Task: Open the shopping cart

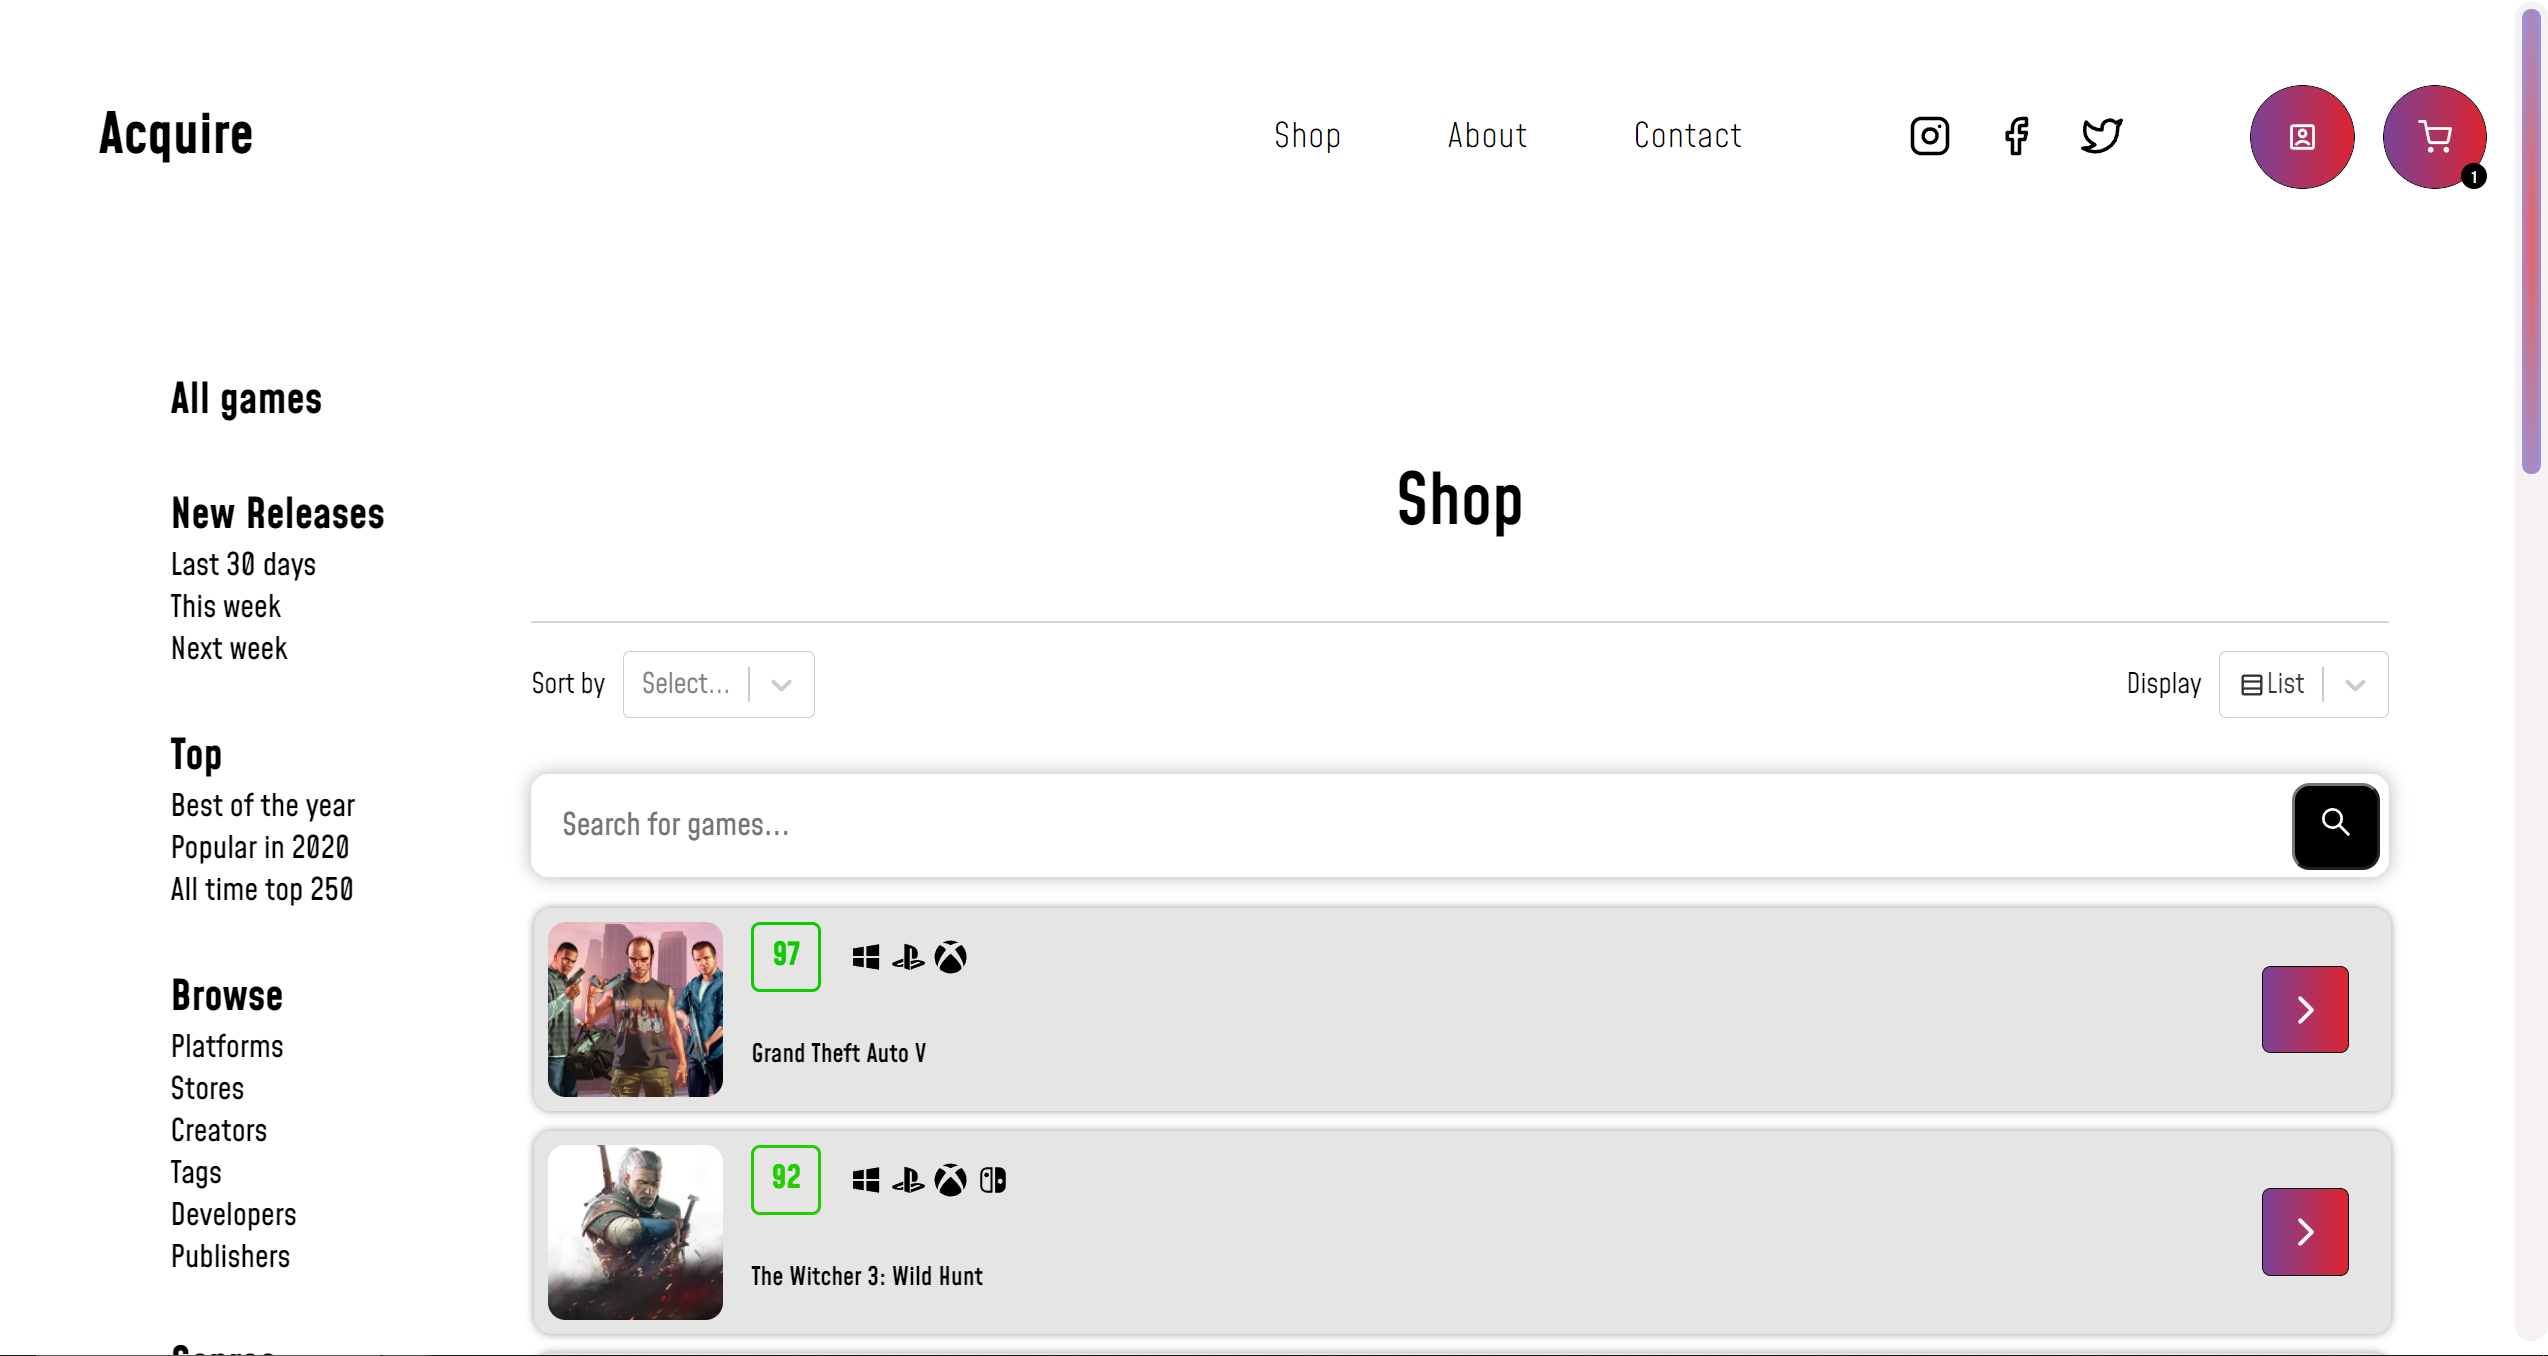Action: coord(2434,137)
